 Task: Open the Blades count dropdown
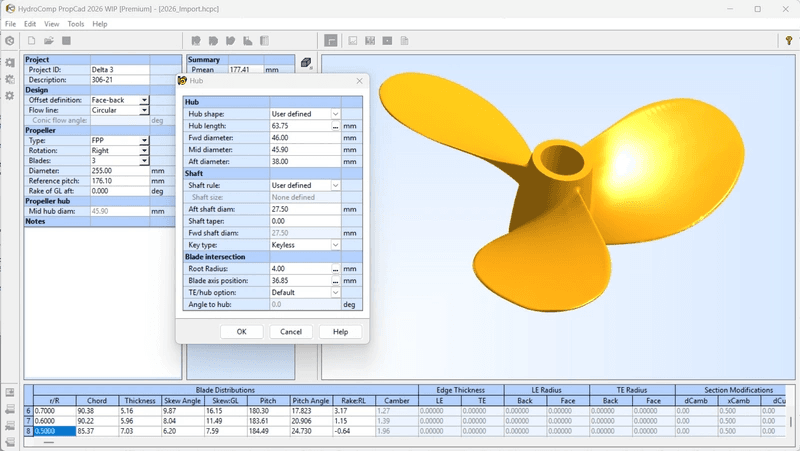click(144, 161)
